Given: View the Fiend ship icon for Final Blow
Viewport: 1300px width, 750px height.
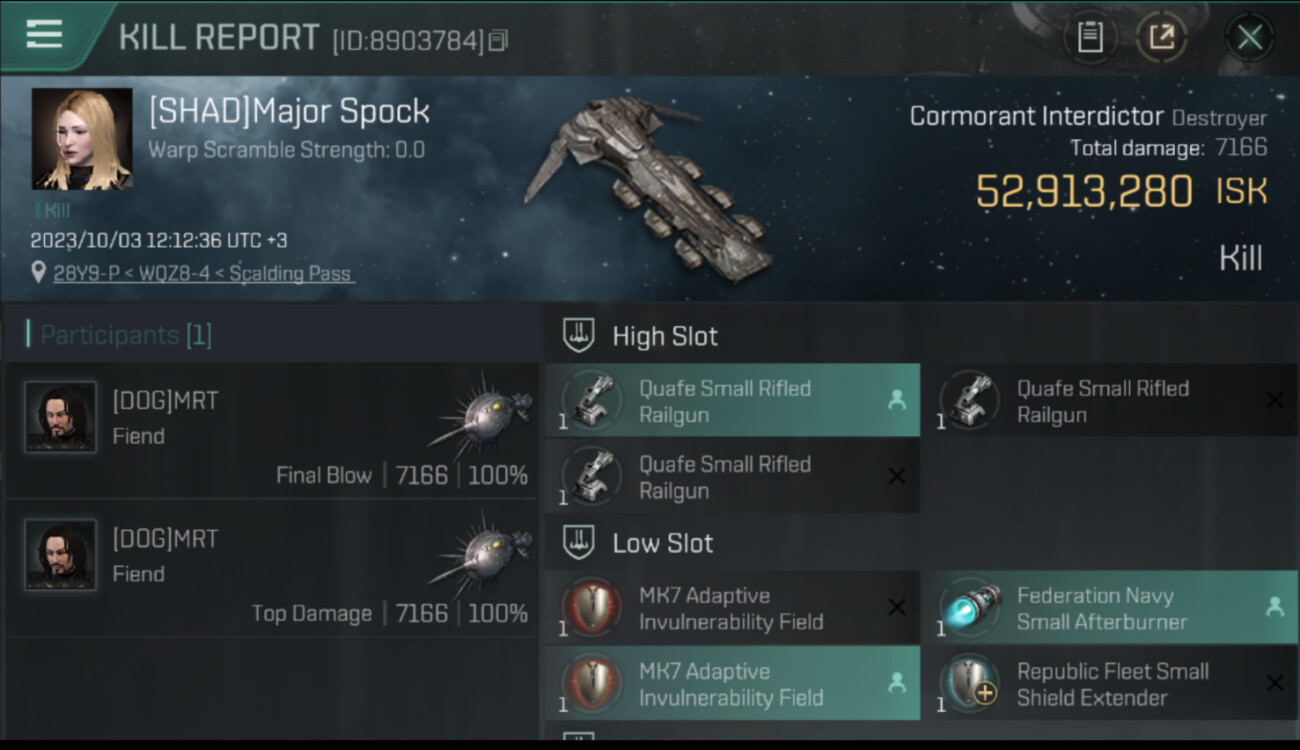Looking at the screenshot, I should coord(482,417).
